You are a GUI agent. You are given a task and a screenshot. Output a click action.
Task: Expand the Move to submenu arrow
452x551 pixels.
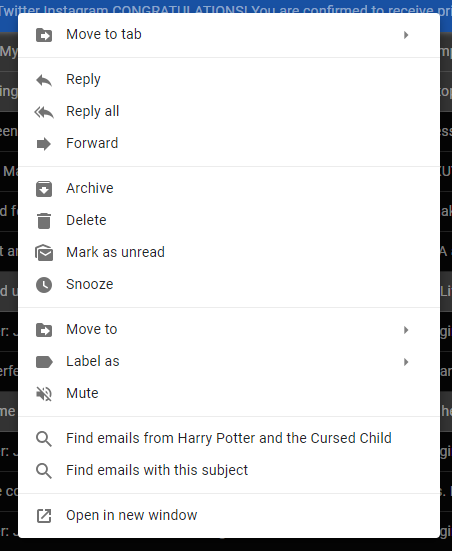(406, 330)
